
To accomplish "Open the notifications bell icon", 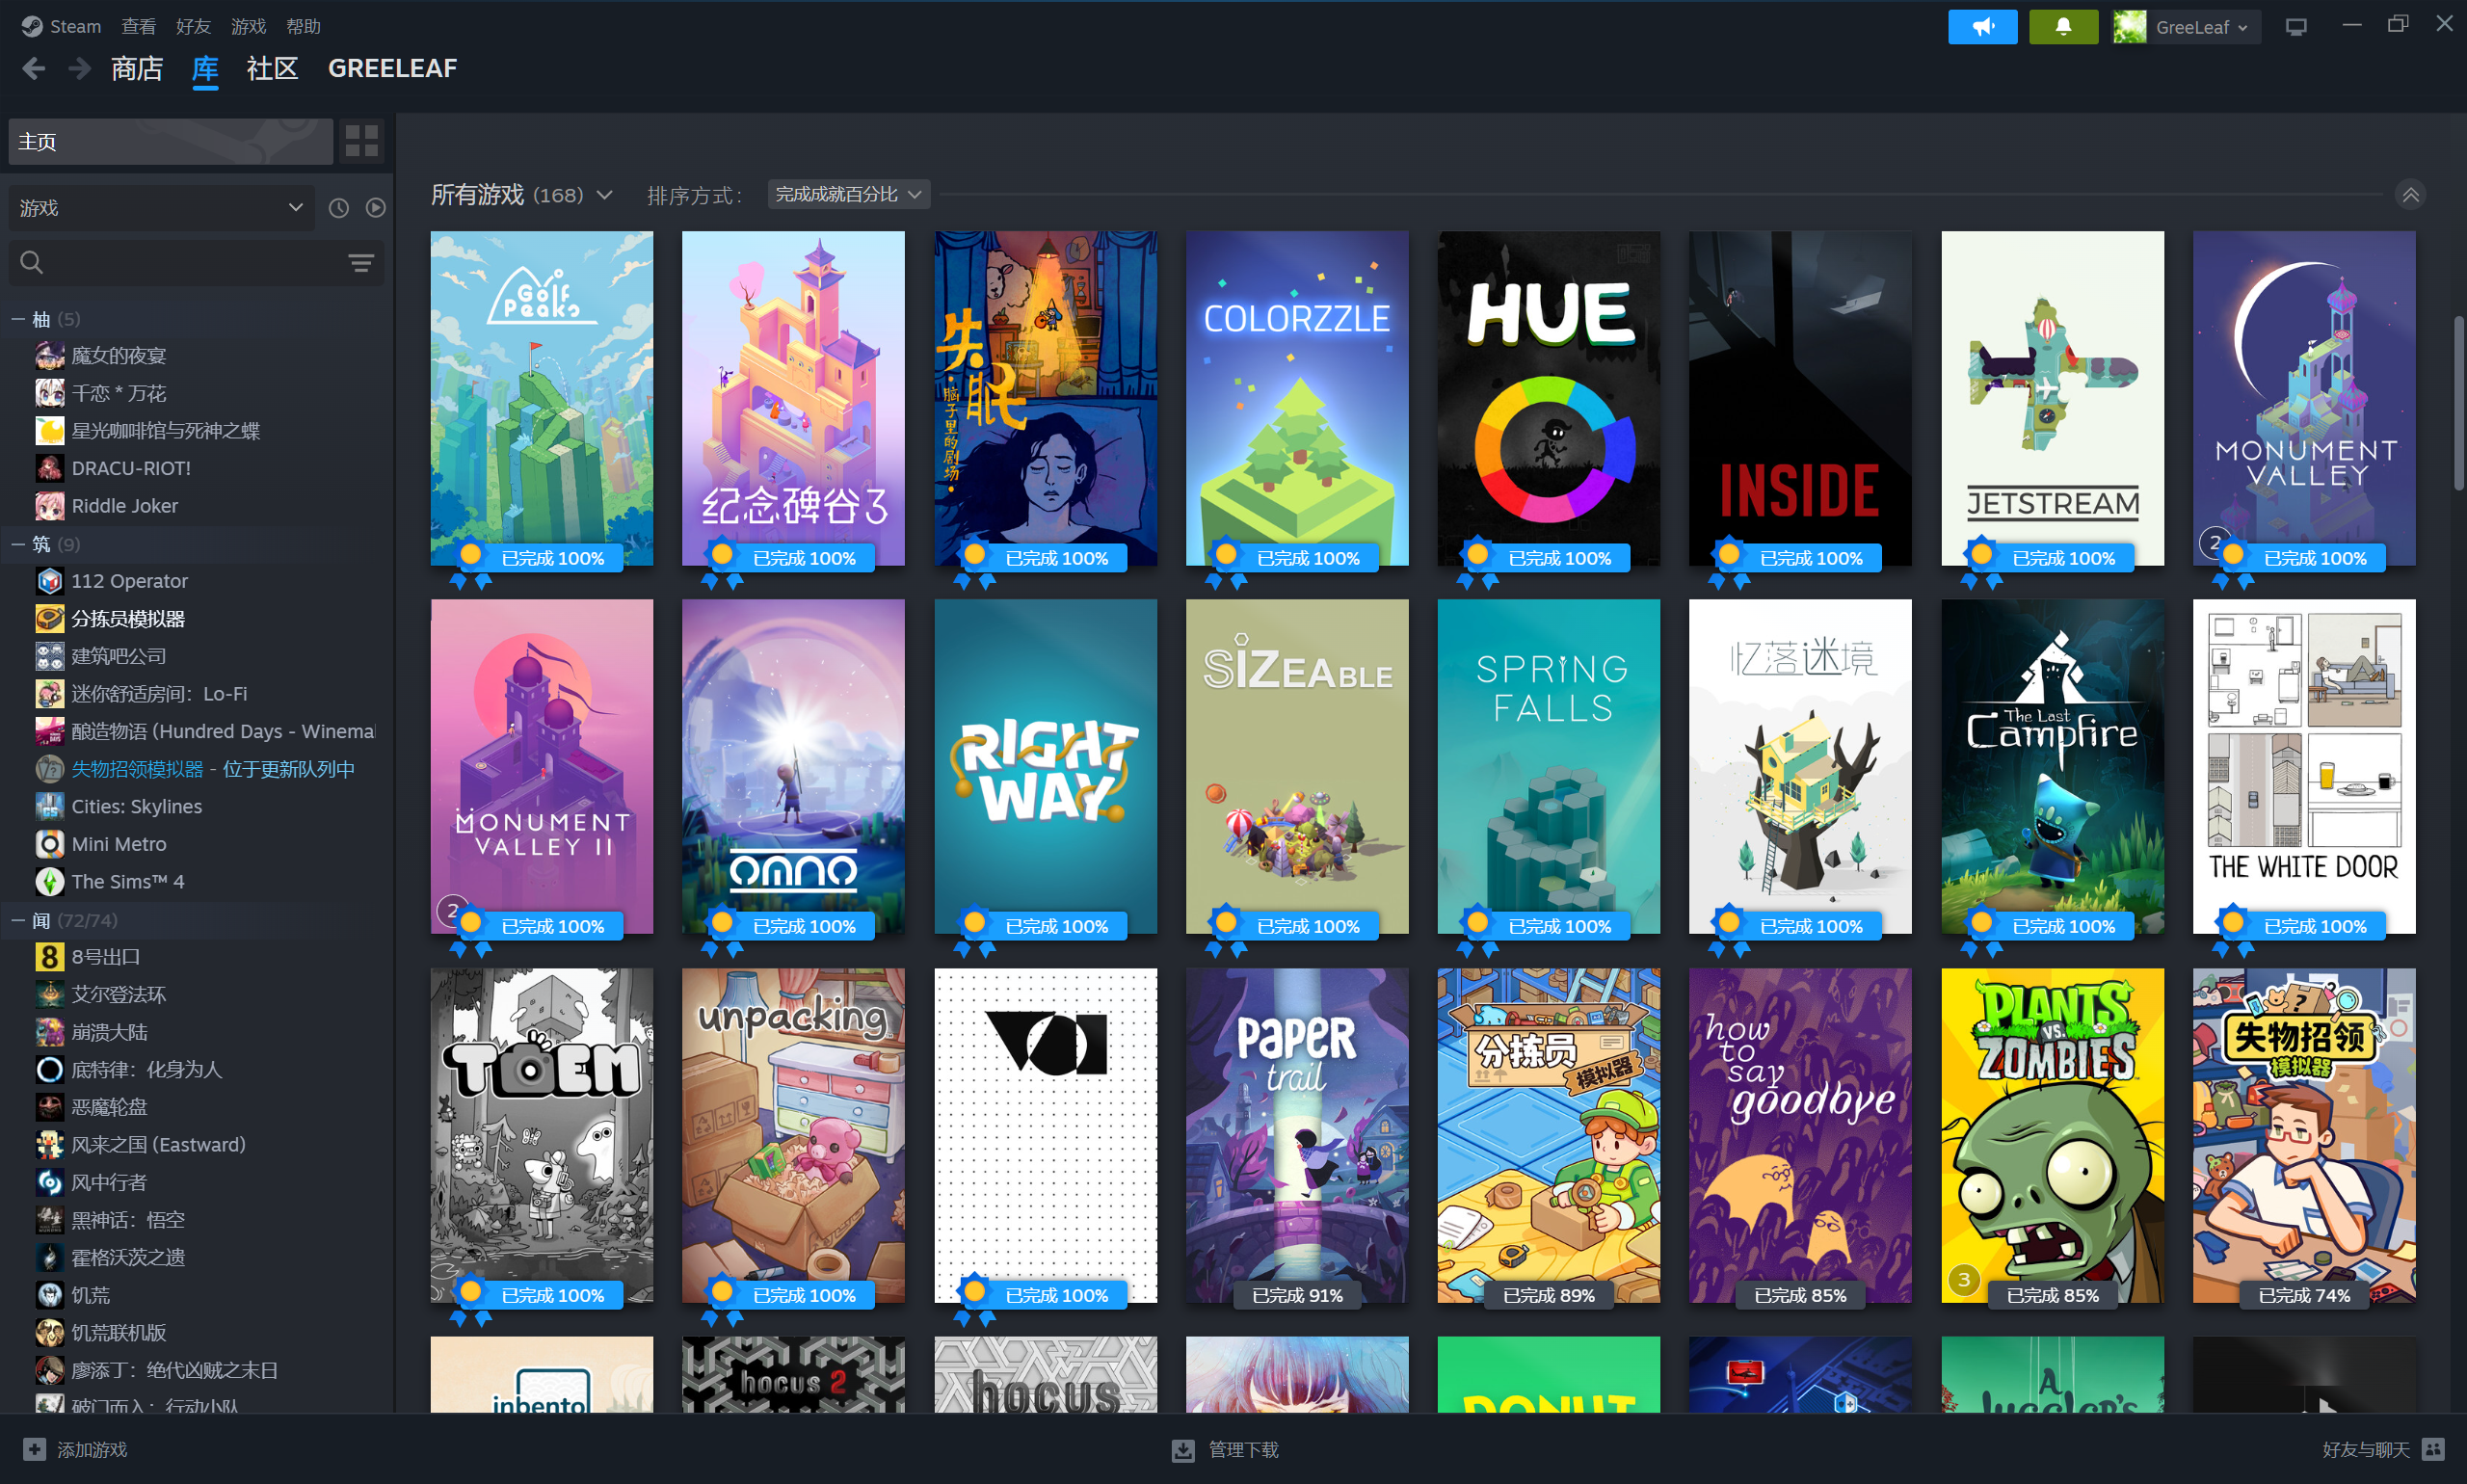I will tap(2063, 27).
